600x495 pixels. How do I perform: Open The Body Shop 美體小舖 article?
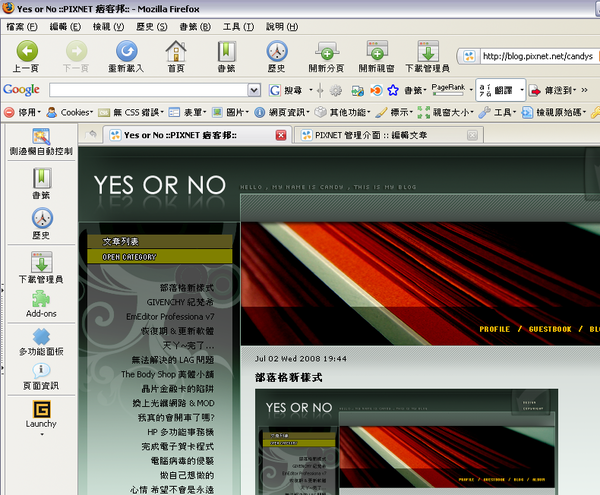[168, 374]
